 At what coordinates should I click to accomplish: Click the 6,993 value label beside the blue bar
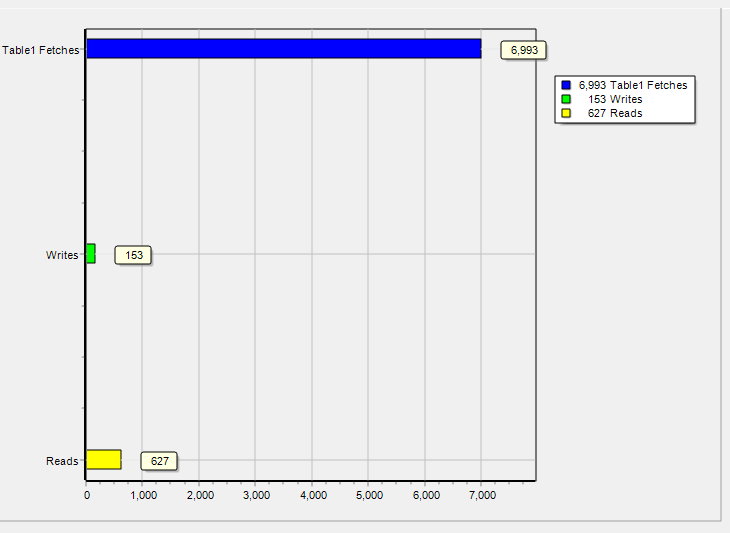click(523, 50)
